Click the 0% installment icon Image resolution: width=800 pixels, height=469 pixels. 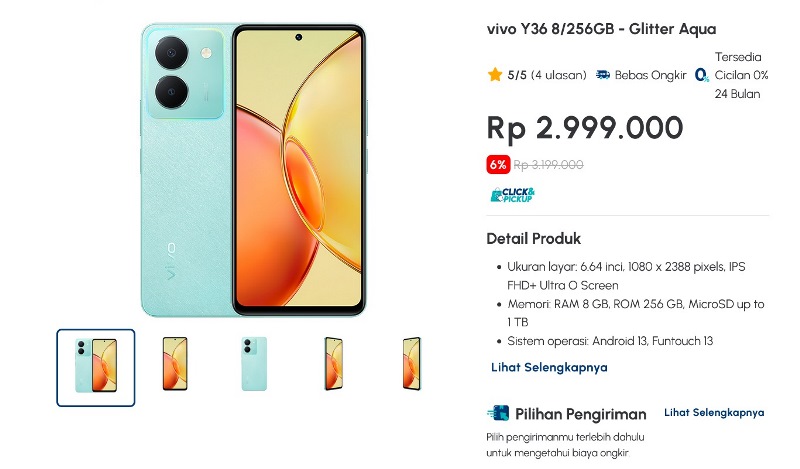click(702, 76)
